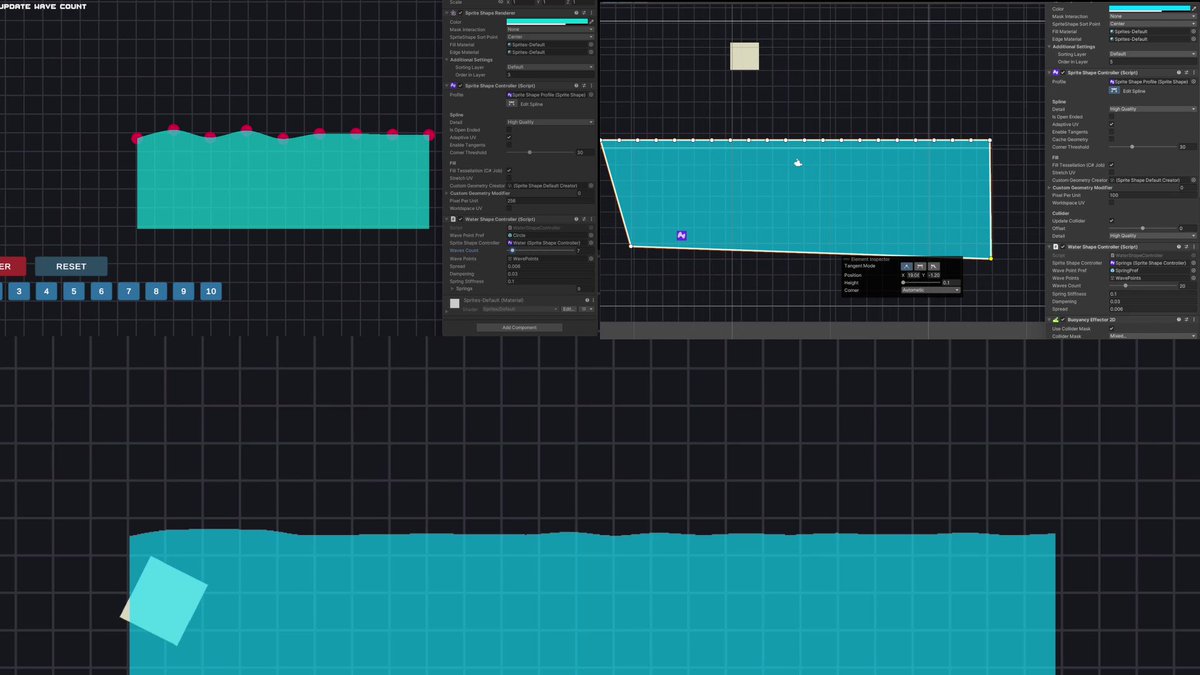The height and width of the screenshot is (675, 1200).
Task: Click the object picker beside Fill Material
Action: (x=590, y=43)
